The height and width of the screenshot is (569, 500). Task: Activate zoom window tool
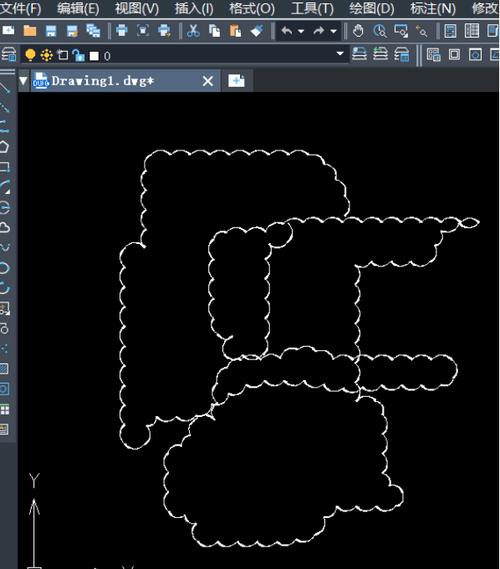(401, 31)
